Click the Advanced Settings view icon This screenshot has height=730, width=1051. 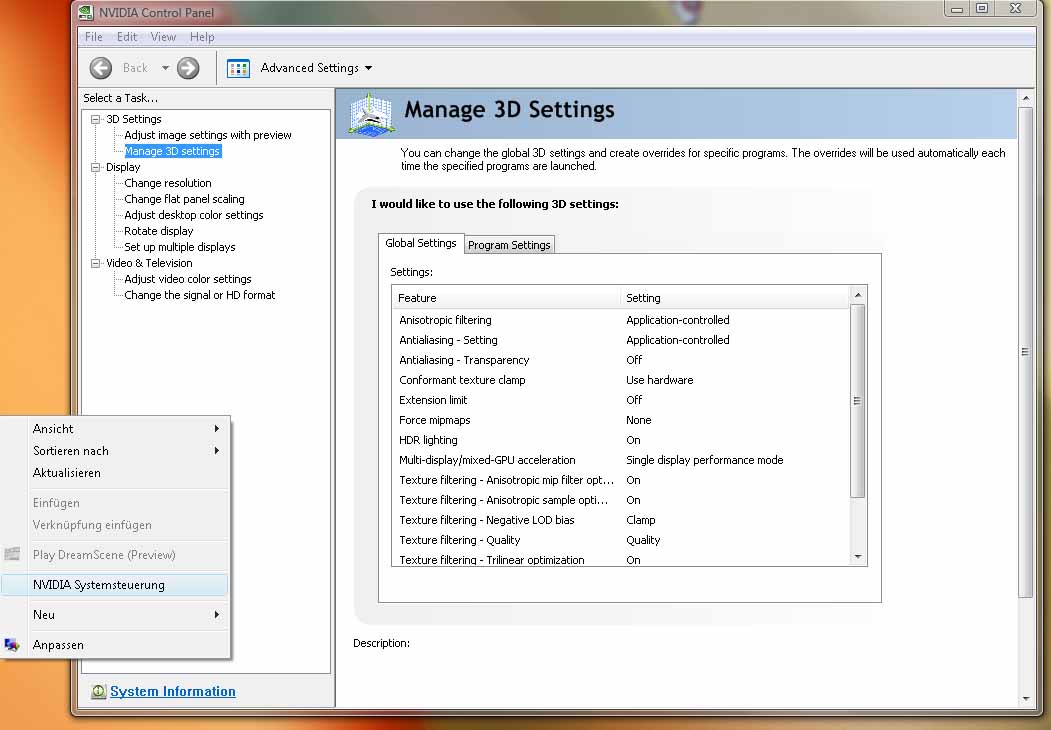[x=238, y=68]
